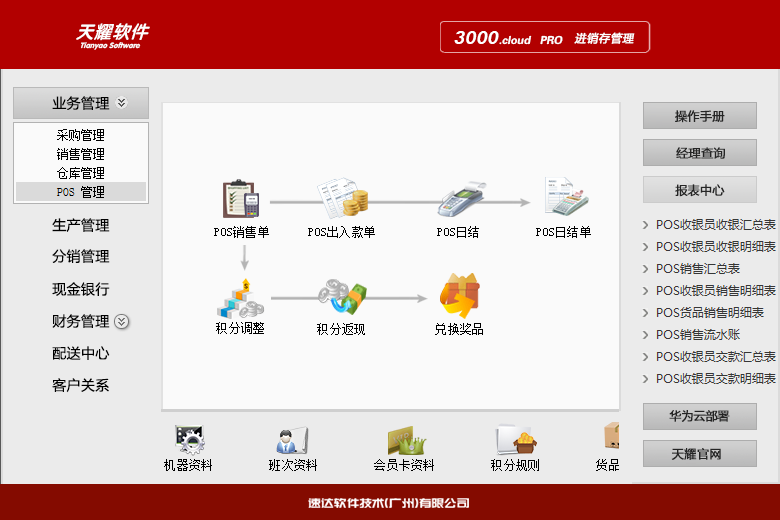
Task: Open report POS销售汇总表
Action: [x=697, y=269]
